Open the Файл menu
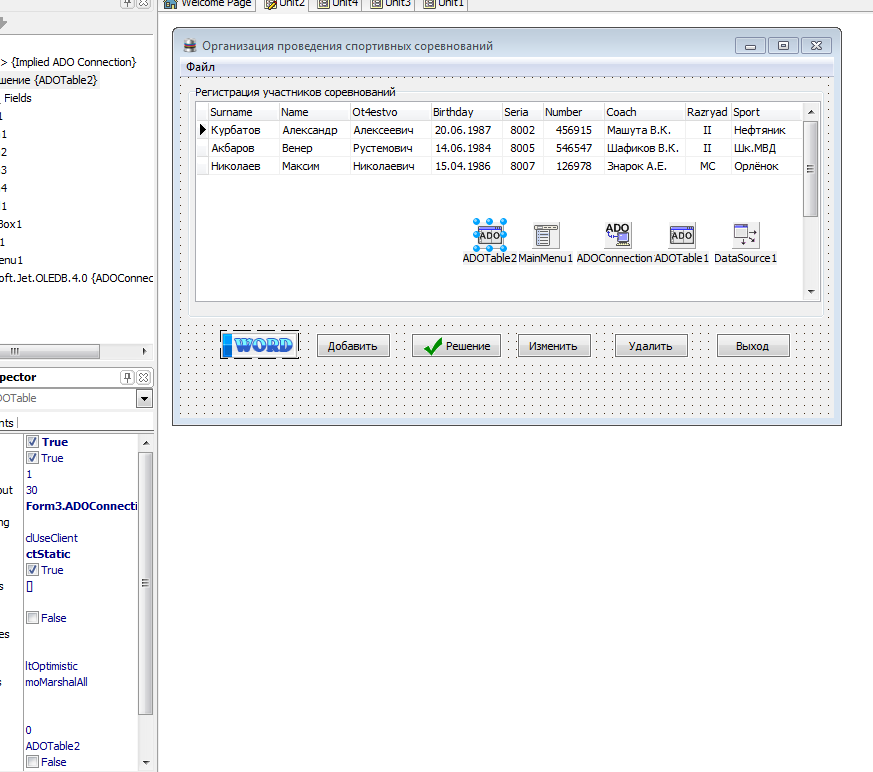This screenshot has width=873, height=772. coord(200,67)
